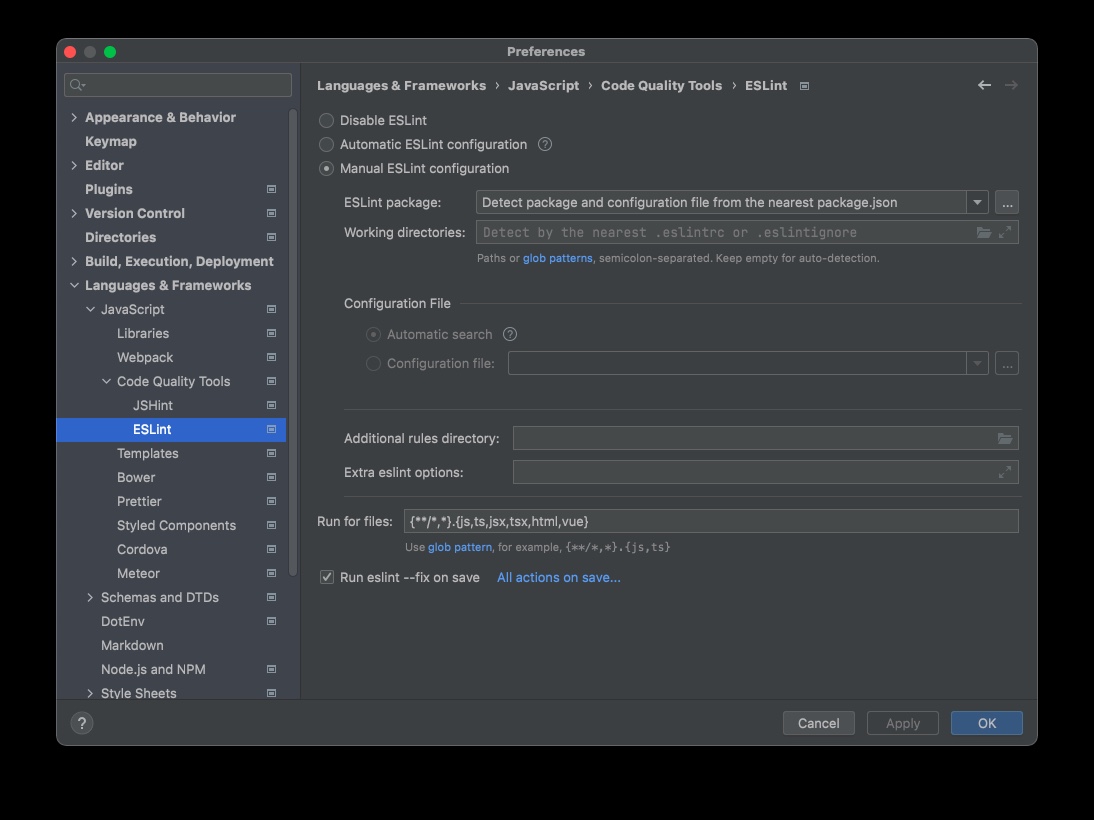Toggle Run eslint --fix on save checkbox
This screenshot has width=1094, height=820.
(x=326, y=578)
